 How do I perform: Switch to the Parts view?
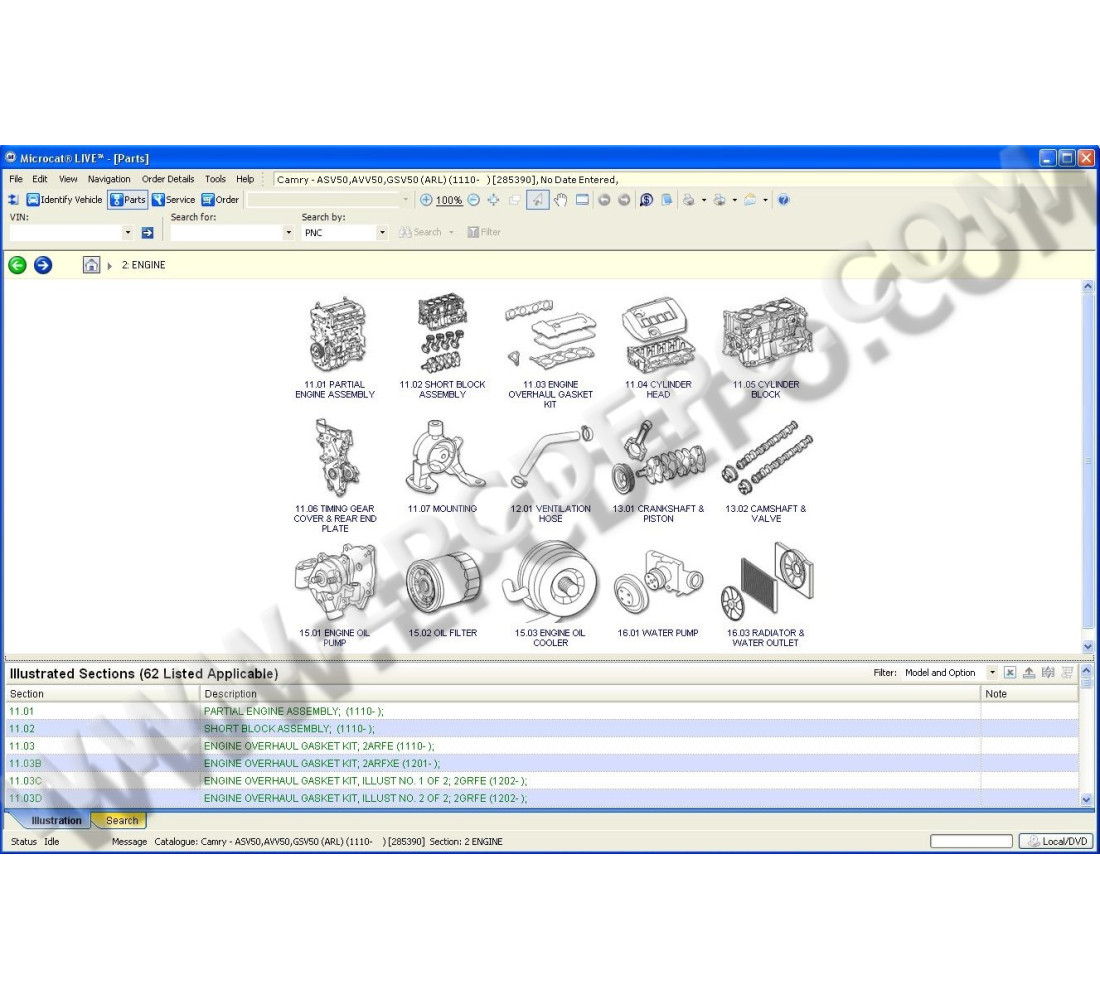tap(128, 200)
